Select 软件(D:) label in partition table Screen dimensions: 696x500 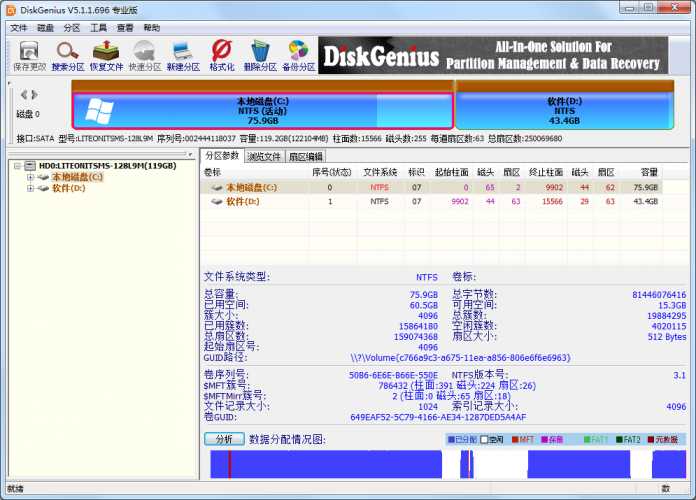[x=243, y=202]
